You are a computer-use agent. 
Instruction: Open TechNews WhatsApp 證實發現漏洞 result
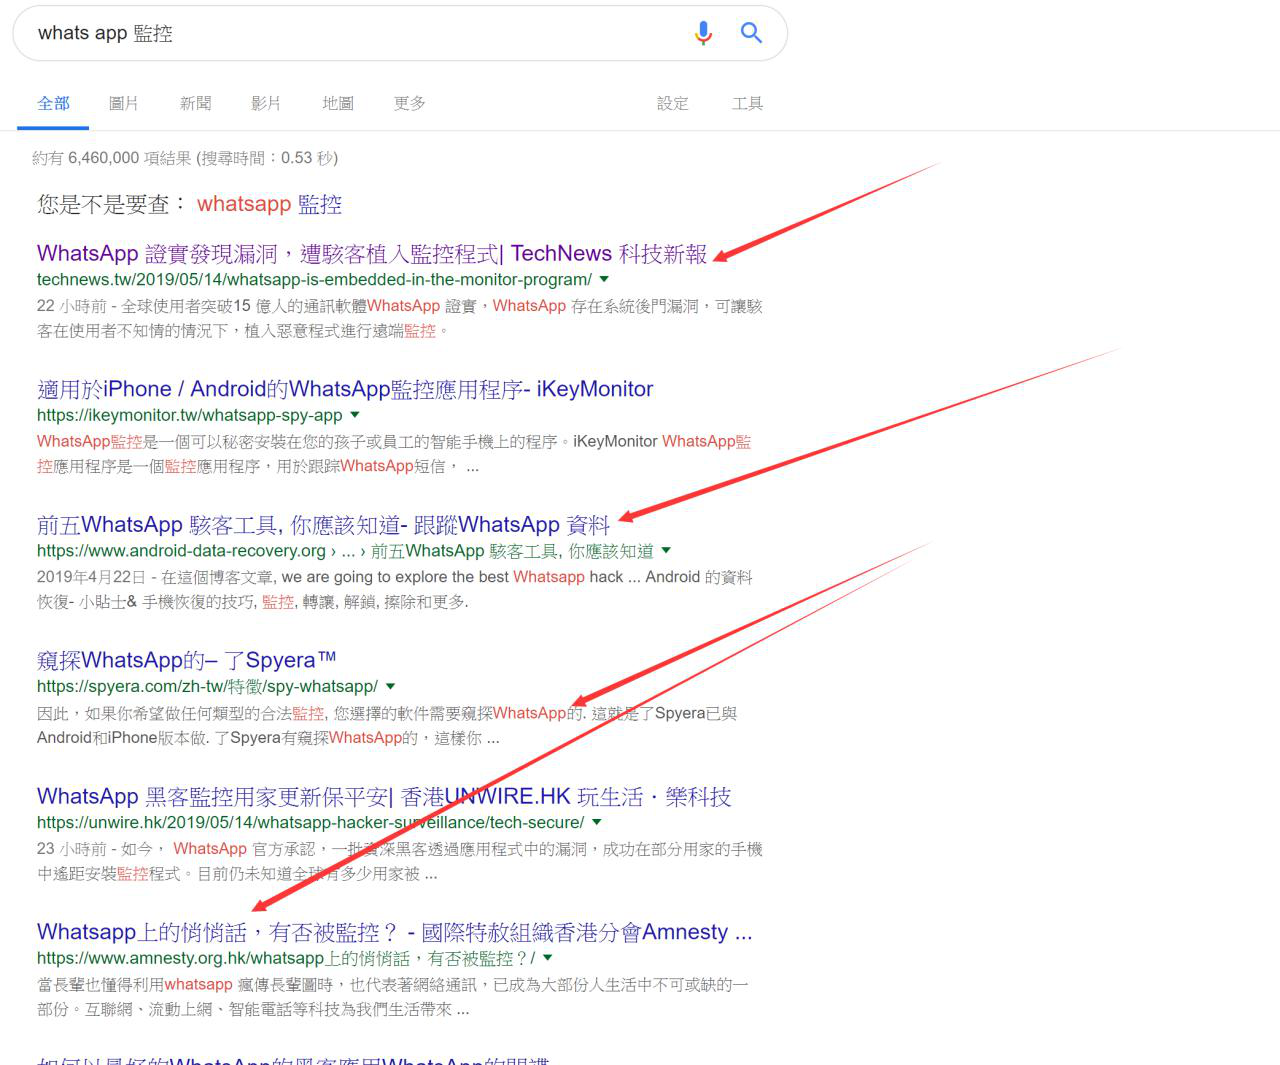[372, 253]
